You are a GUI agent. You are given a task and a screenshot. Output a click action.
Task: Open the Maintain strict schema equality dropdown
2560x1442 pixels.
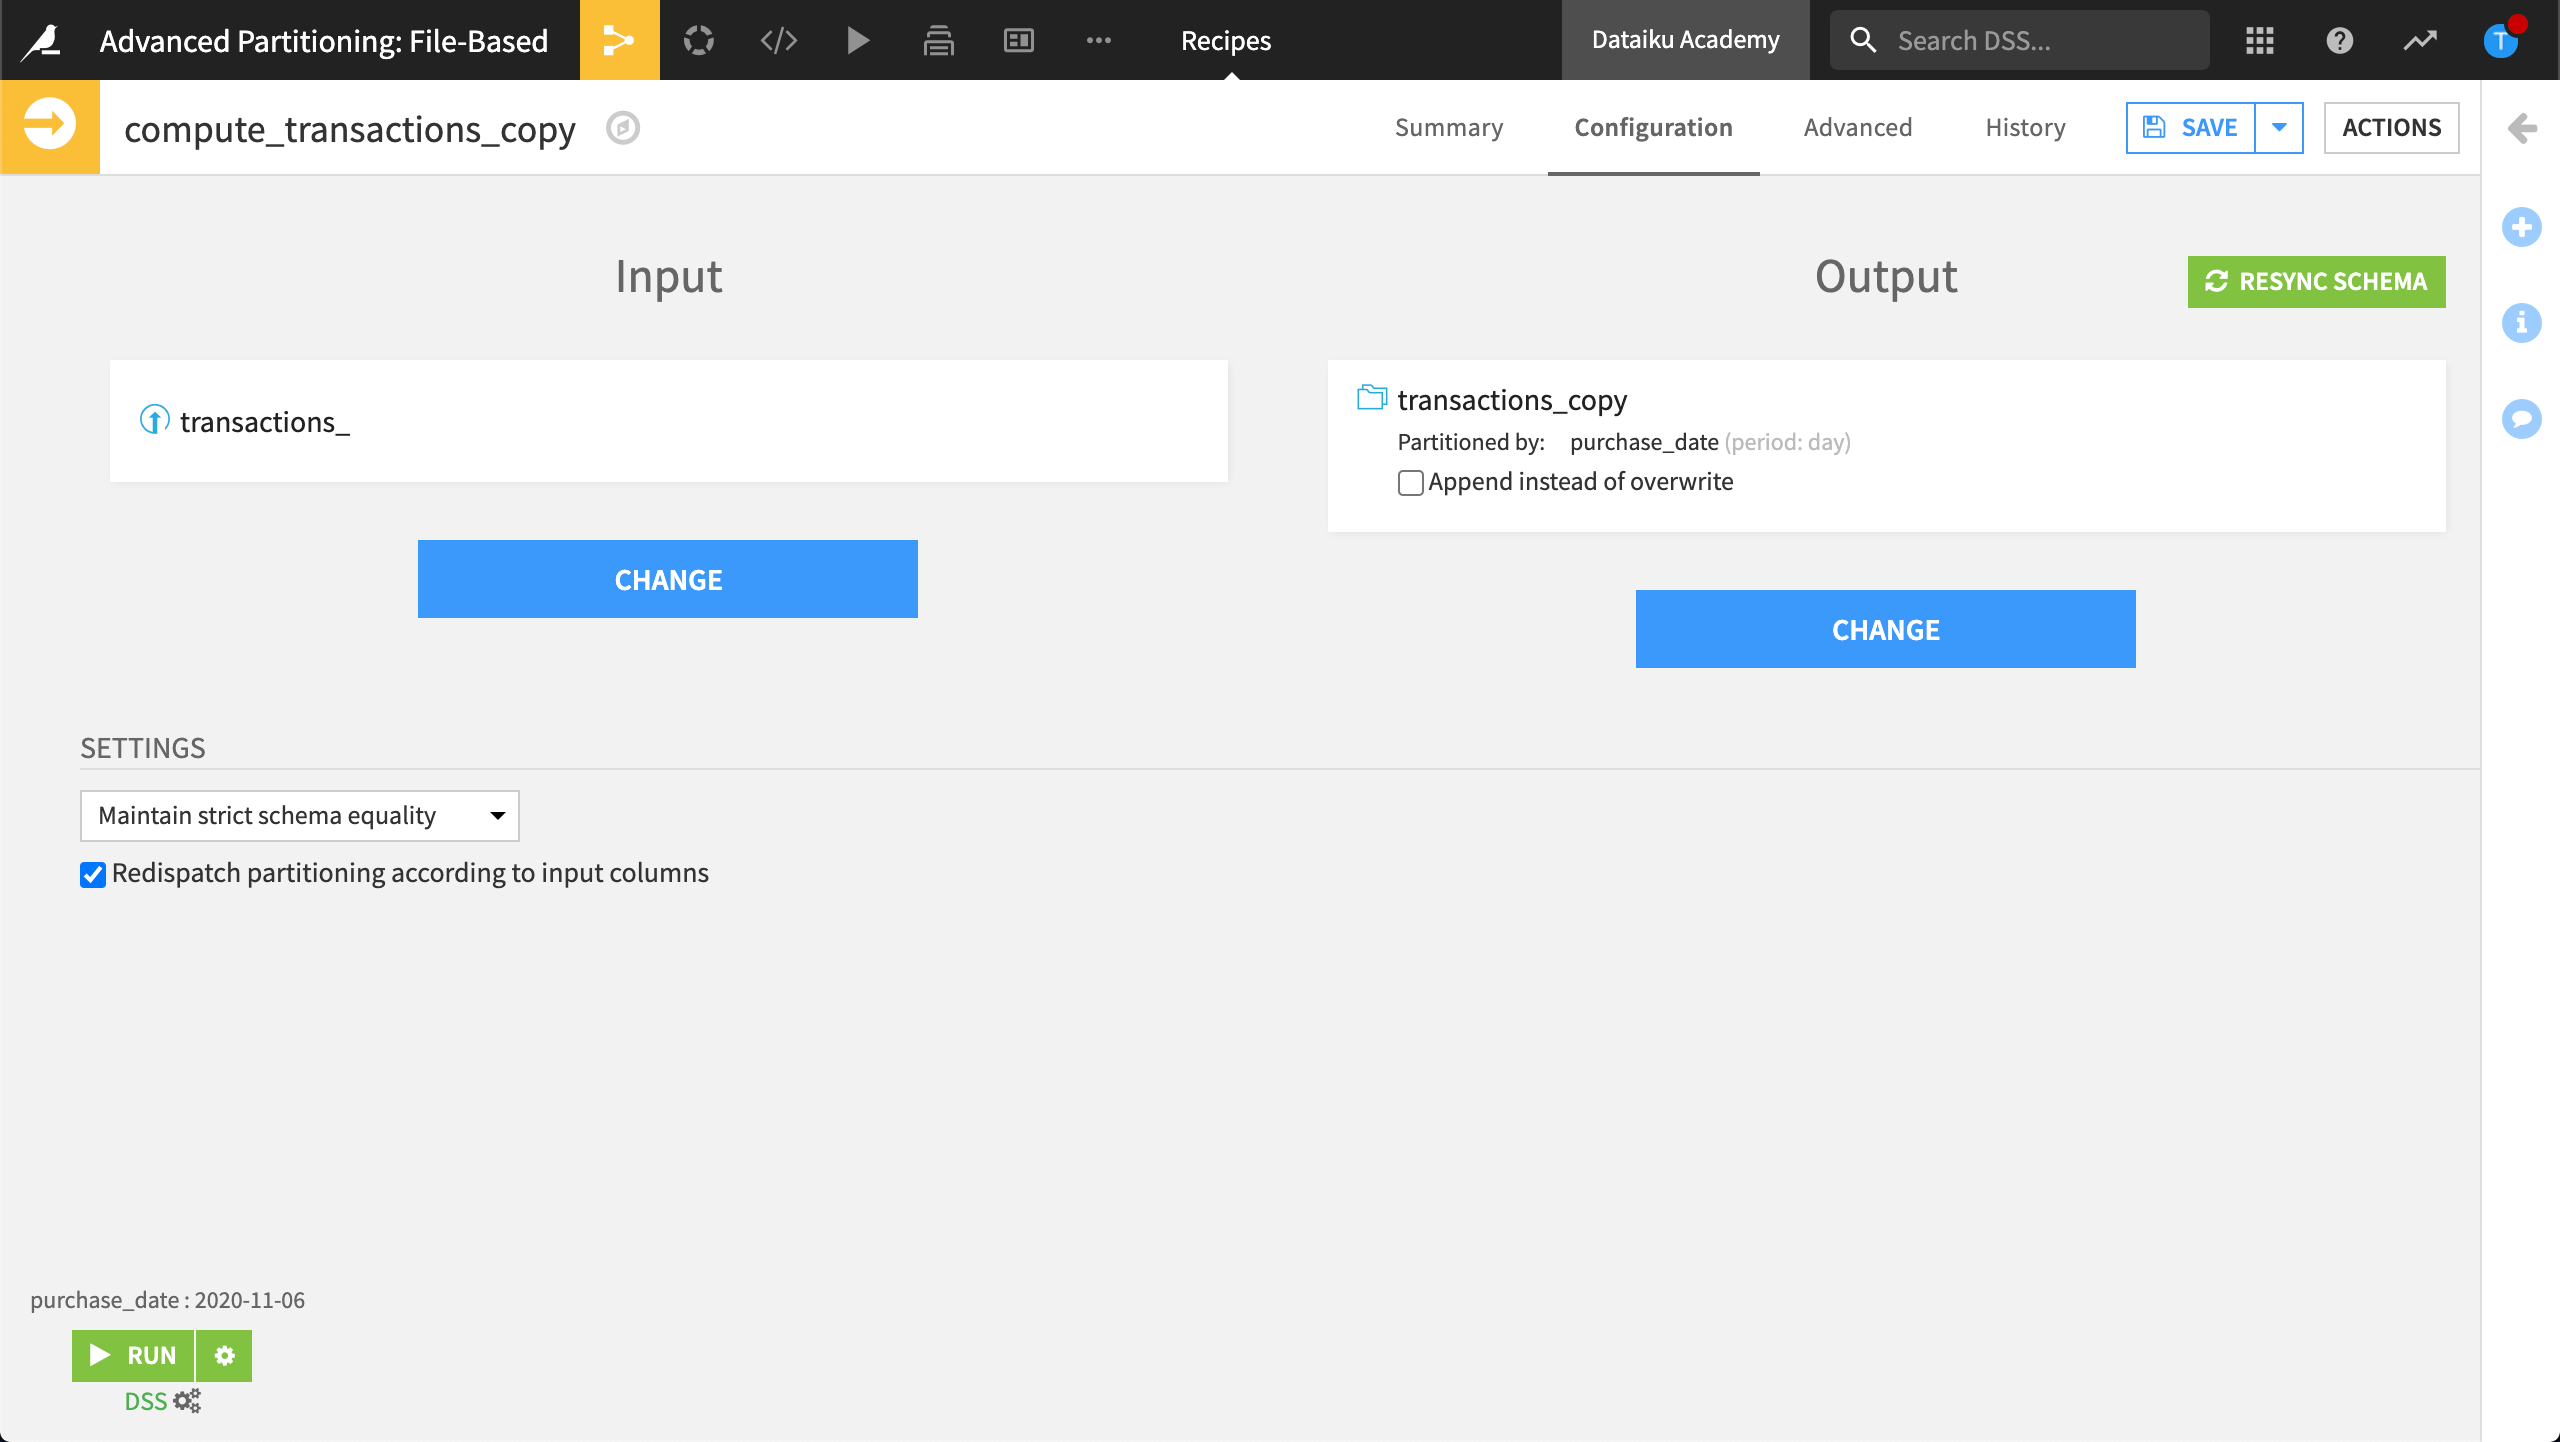[298, 816]
